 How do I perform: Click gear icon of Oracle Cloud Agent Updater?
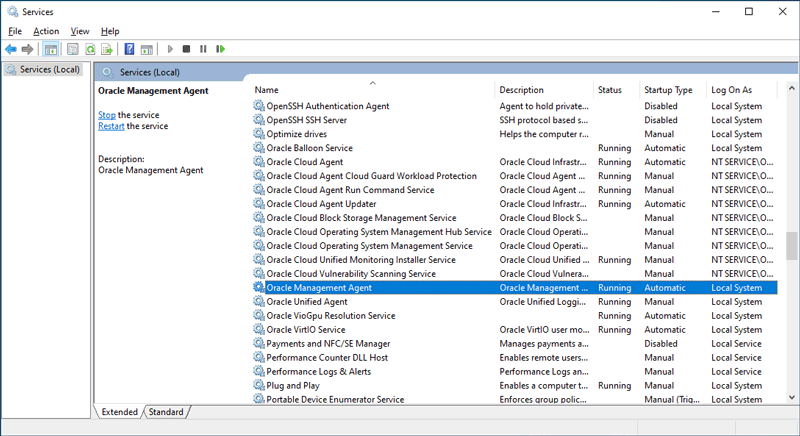click(x=259, y=203)
